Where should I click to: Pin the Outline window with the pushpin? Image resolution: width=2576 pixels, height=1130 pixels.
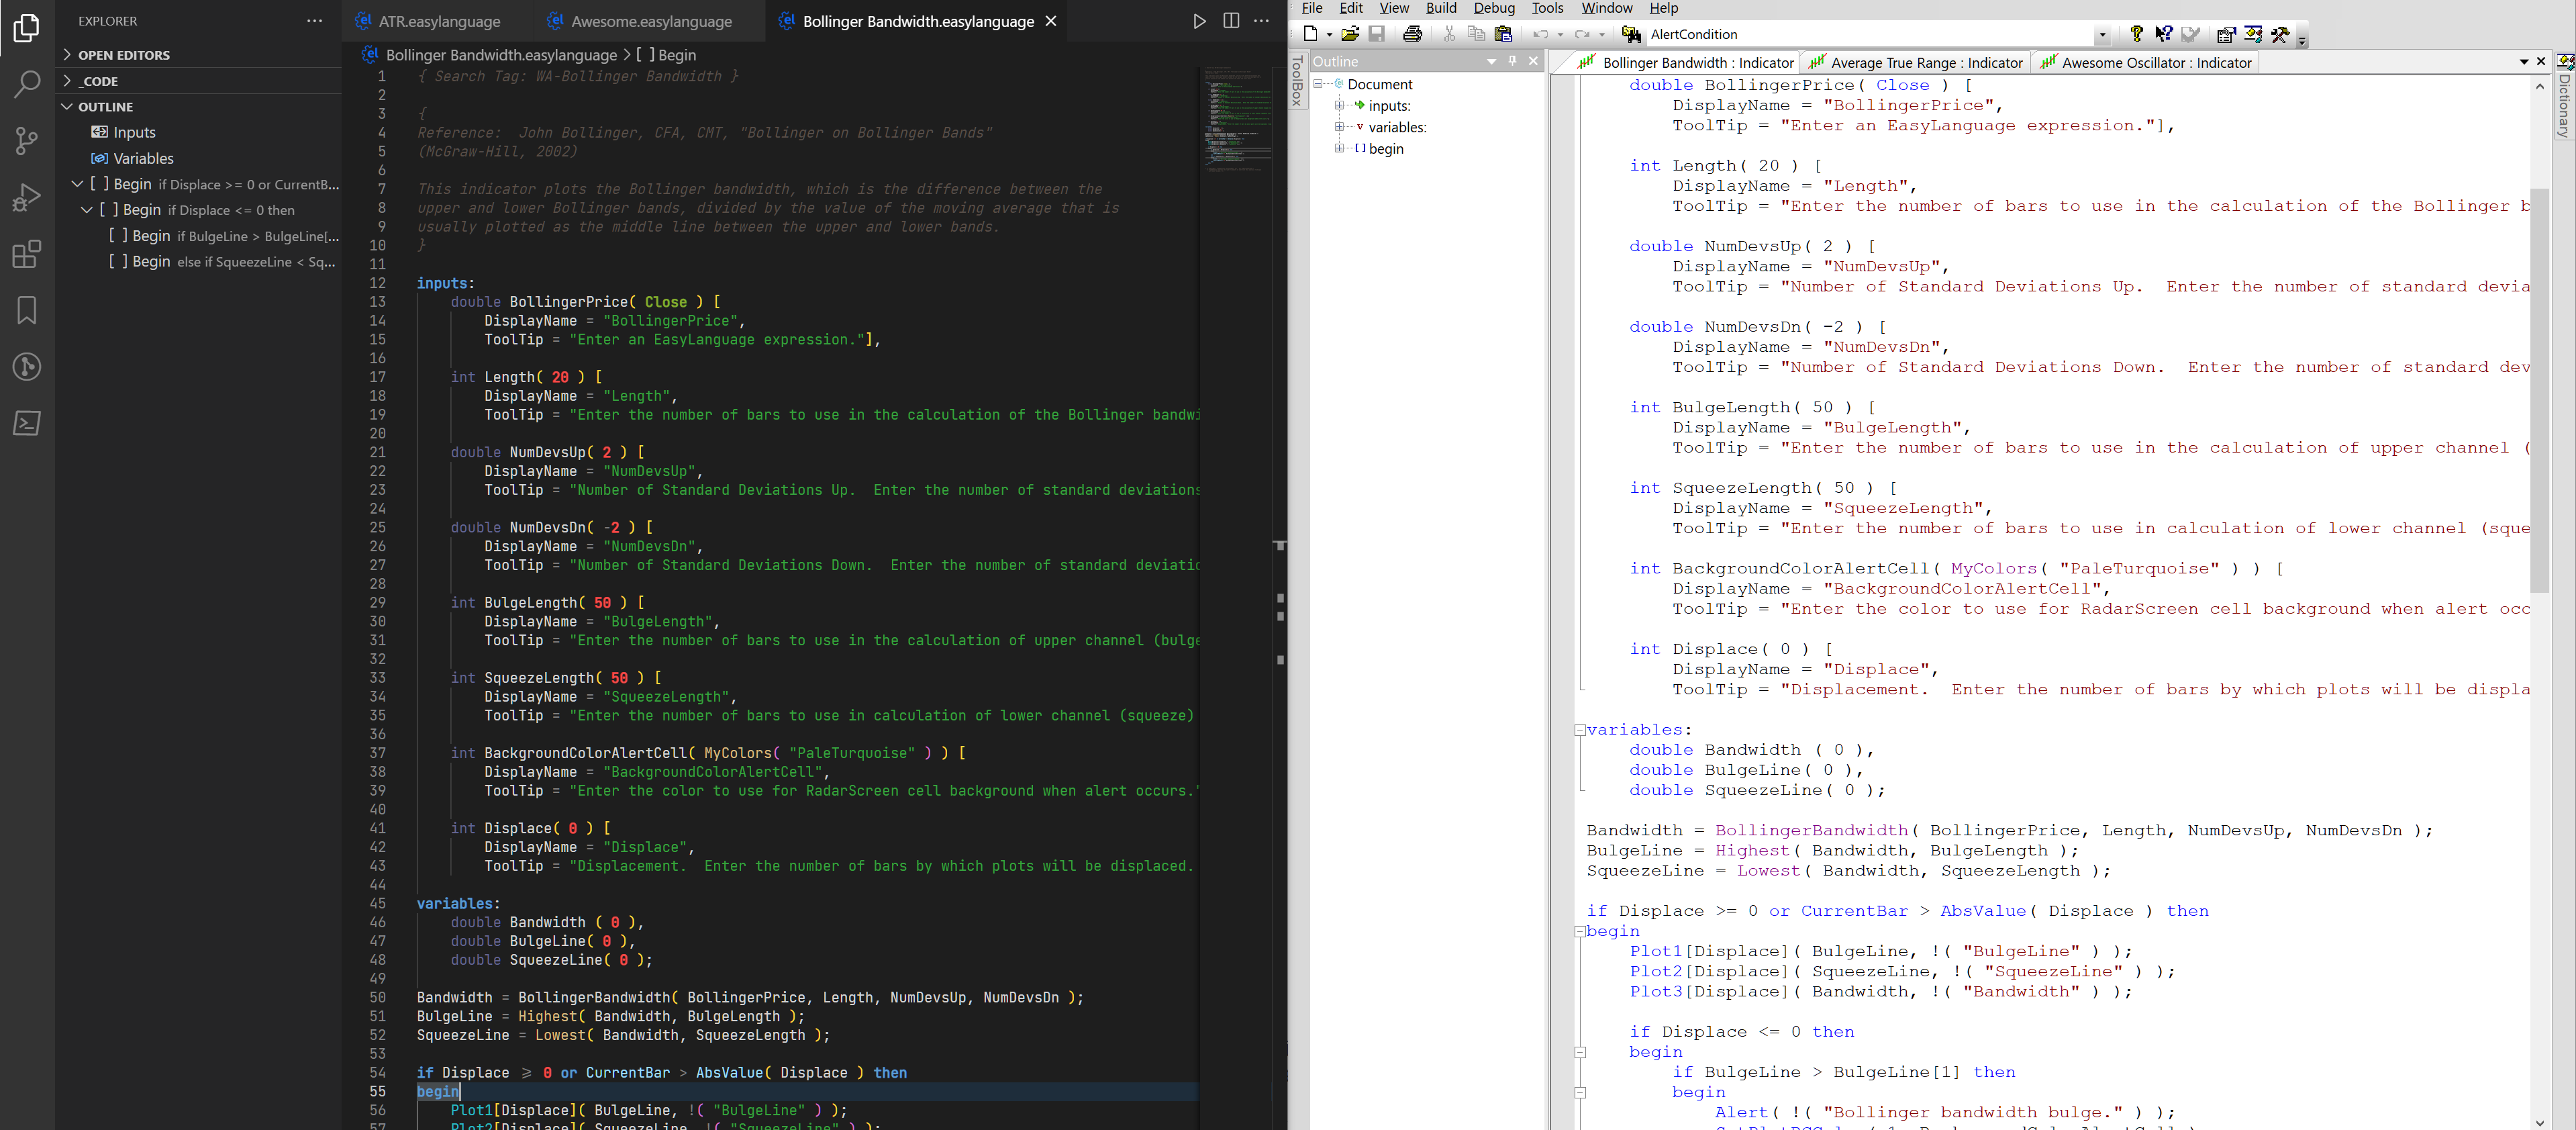tap(1513, 61)
